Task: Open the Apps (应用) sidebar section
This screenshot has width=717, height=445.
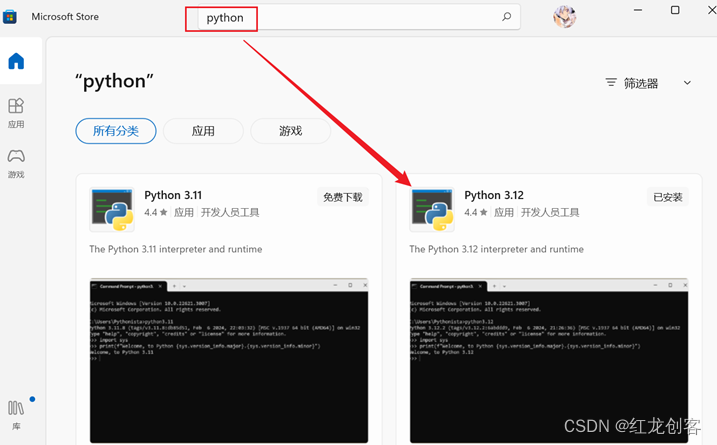Action: pos(16,113)
